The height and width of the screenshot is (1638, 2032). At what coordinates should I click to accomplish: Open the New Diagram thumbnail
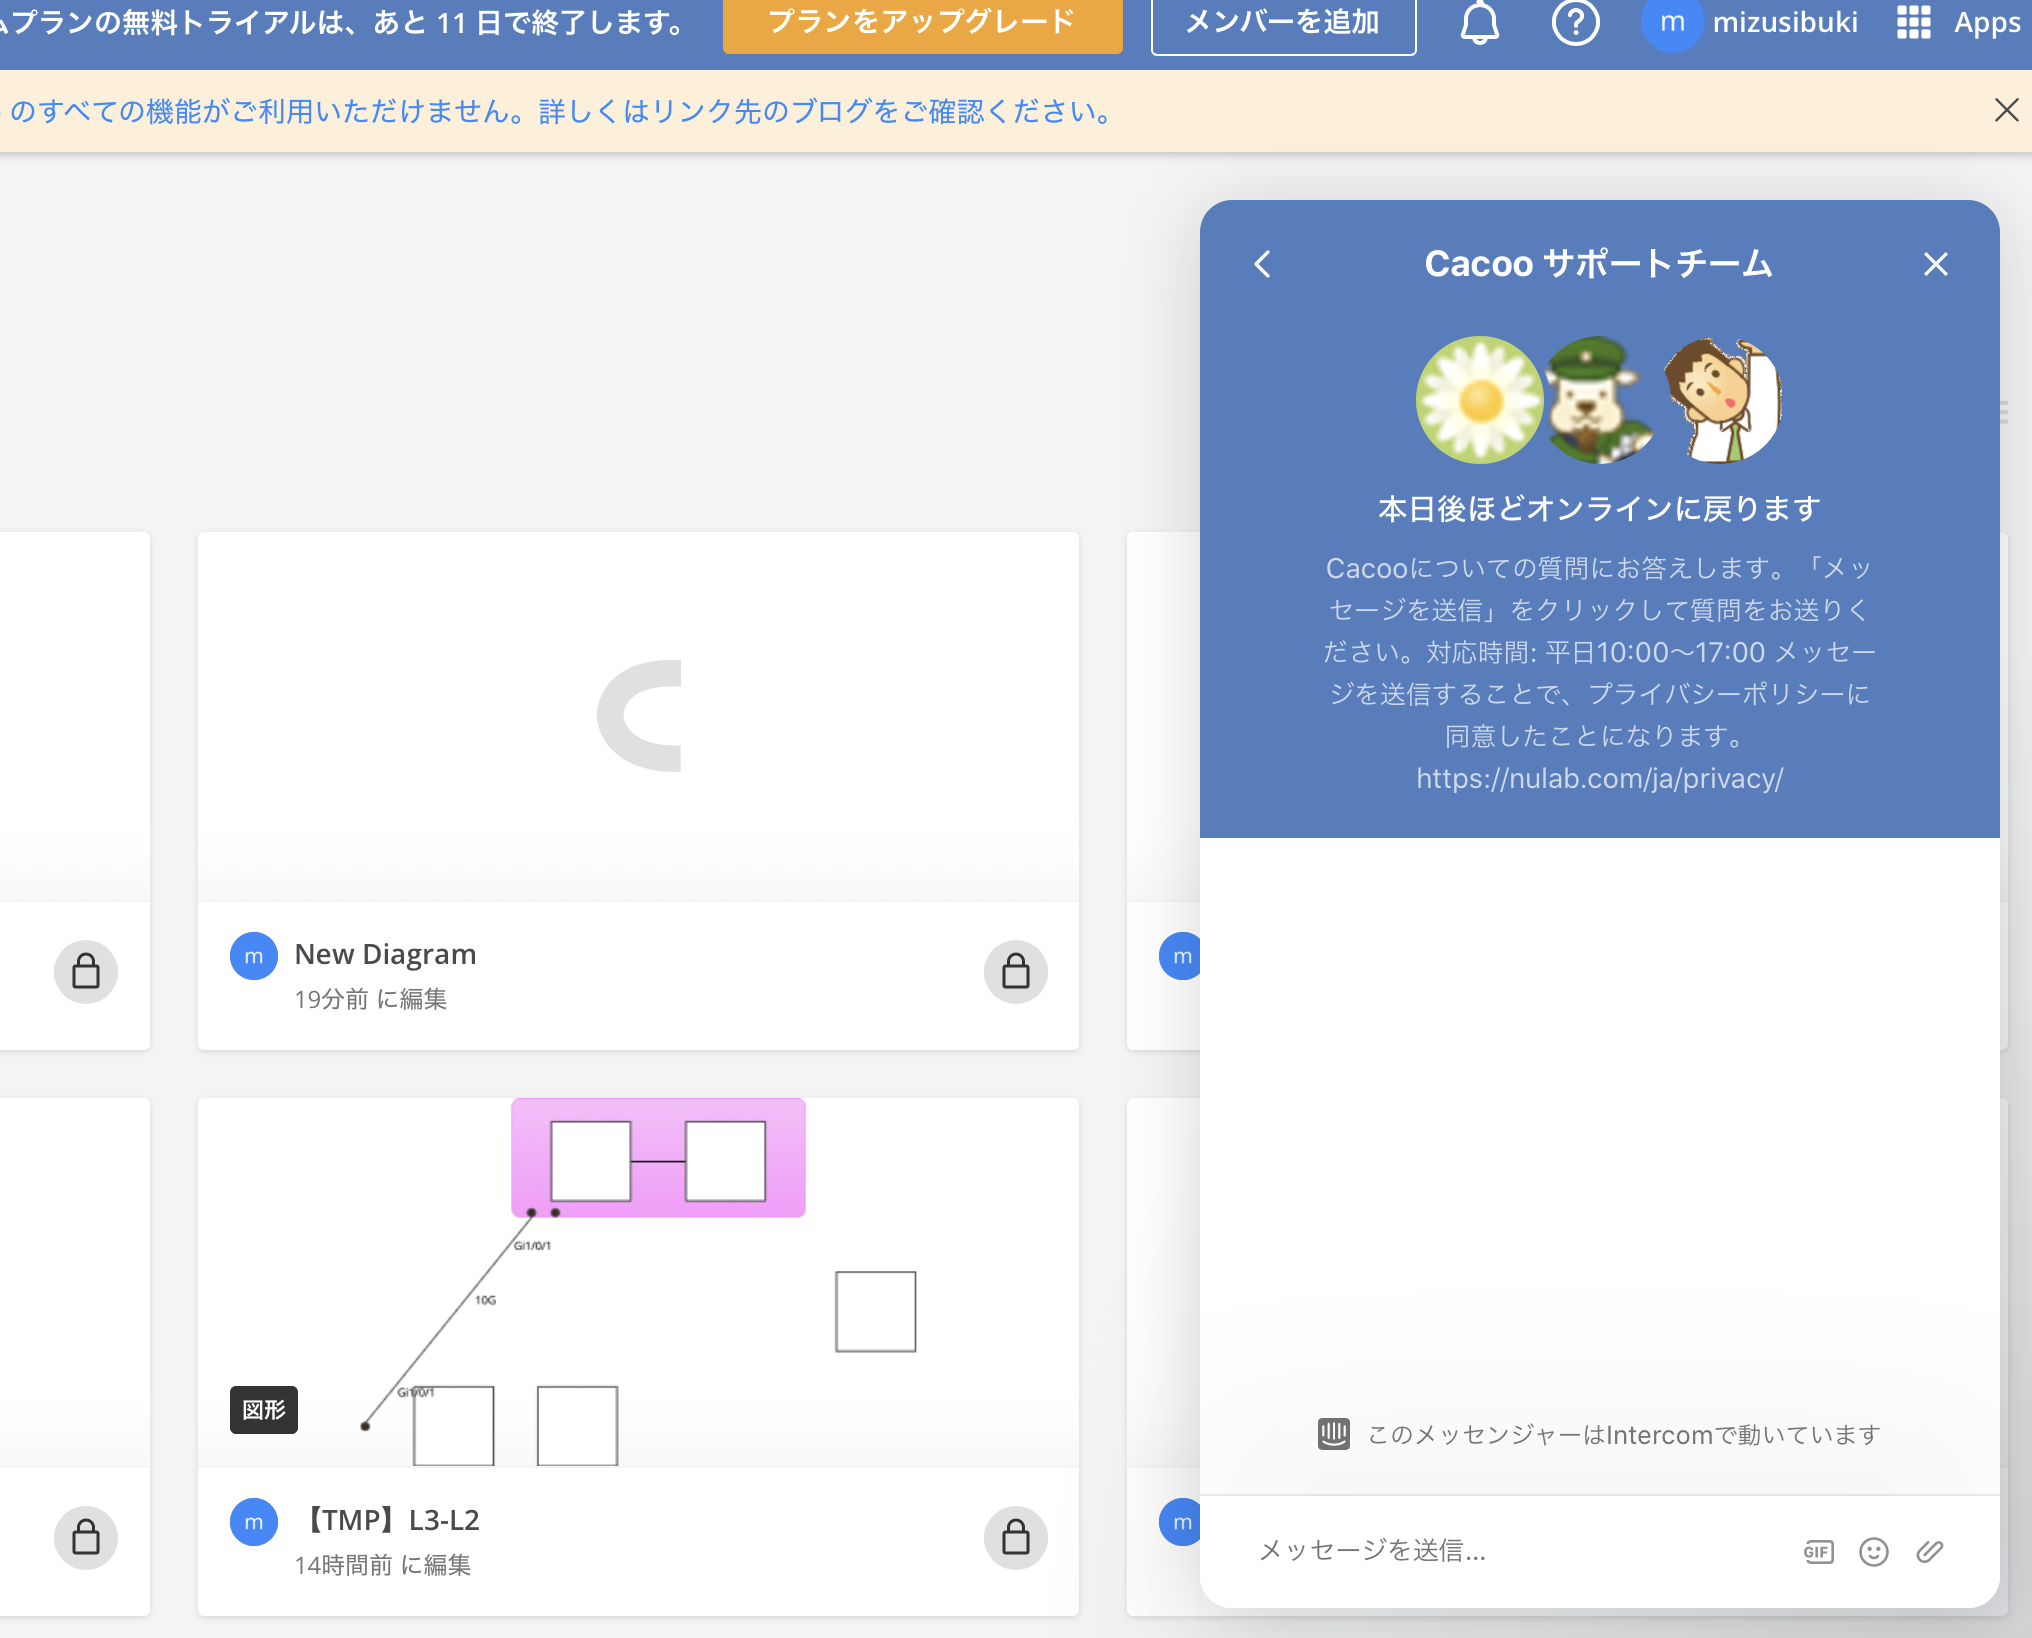click(x=638, y=716)
